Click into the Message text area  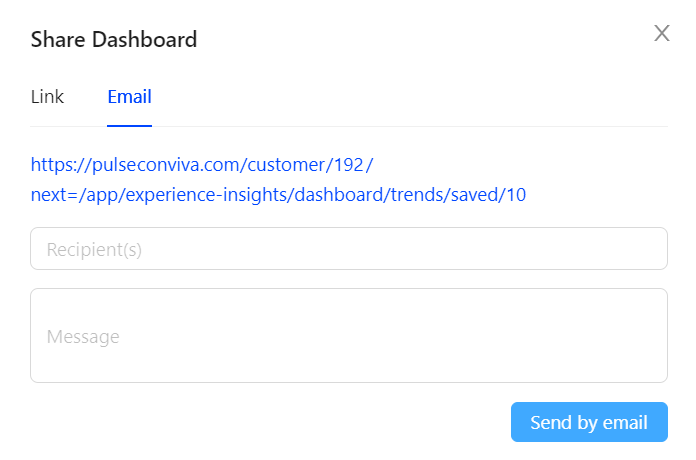[x=349, y=336]
